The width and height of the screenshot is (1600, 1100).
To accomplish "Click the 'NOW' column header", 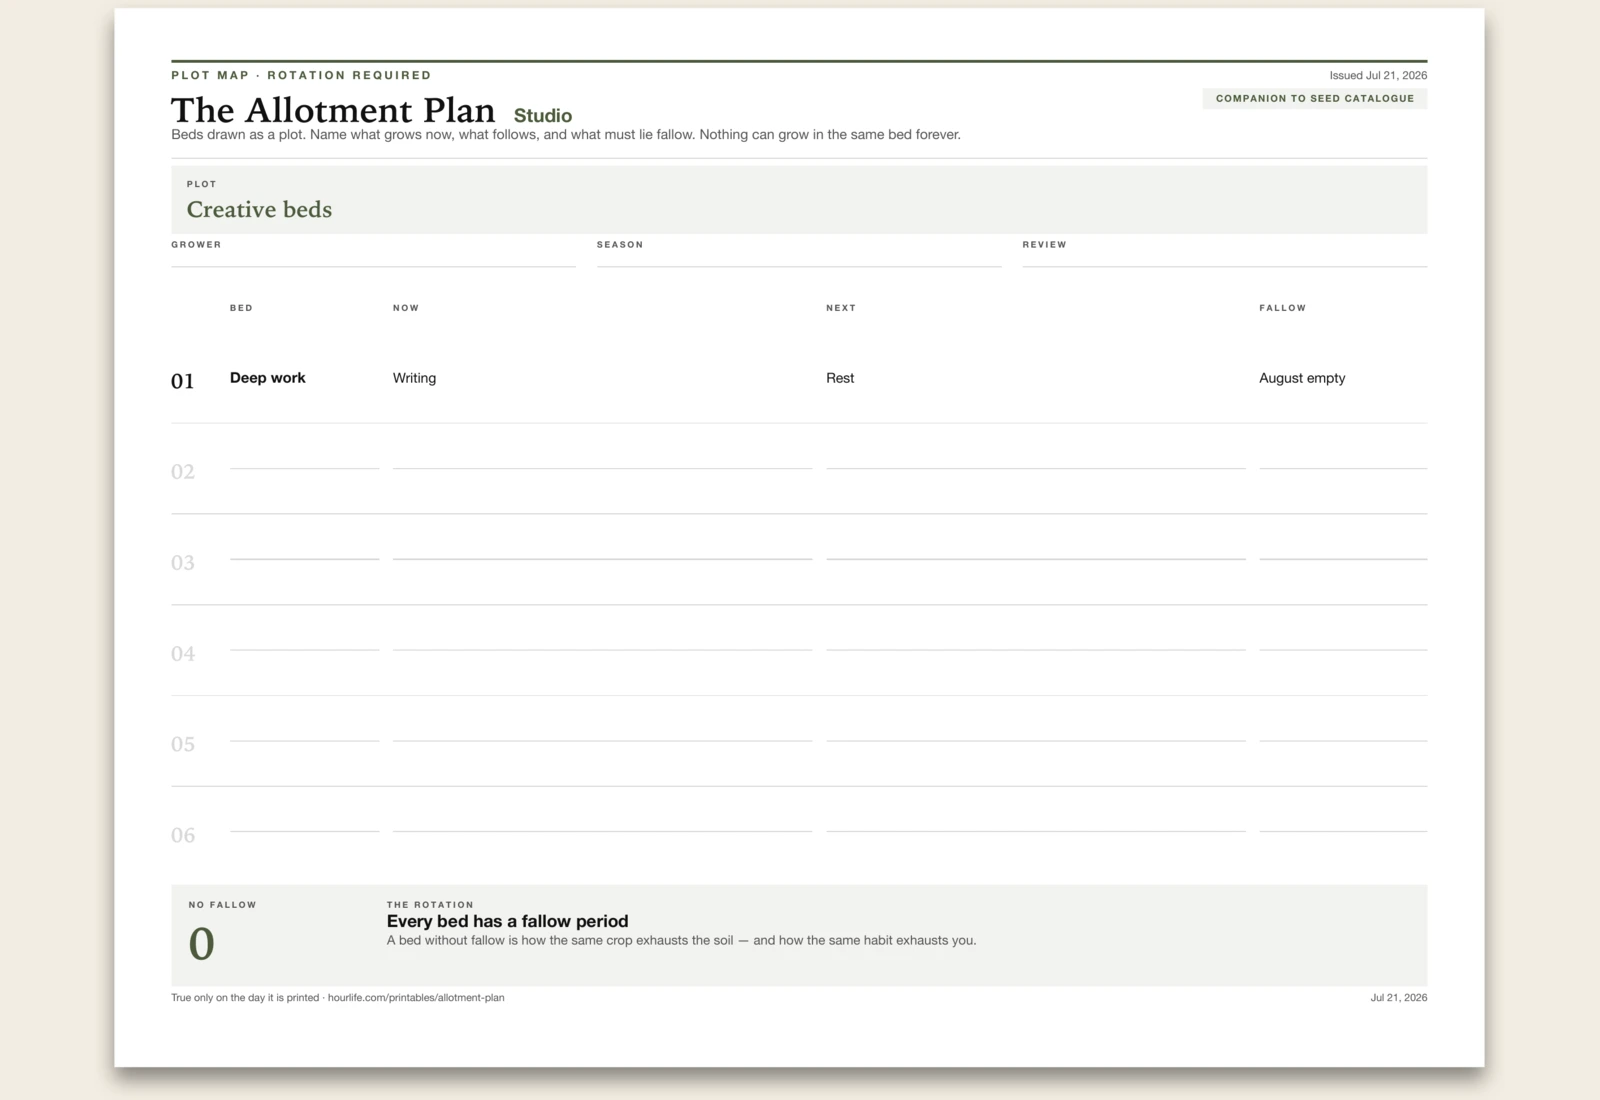I will tap(406, 308).
